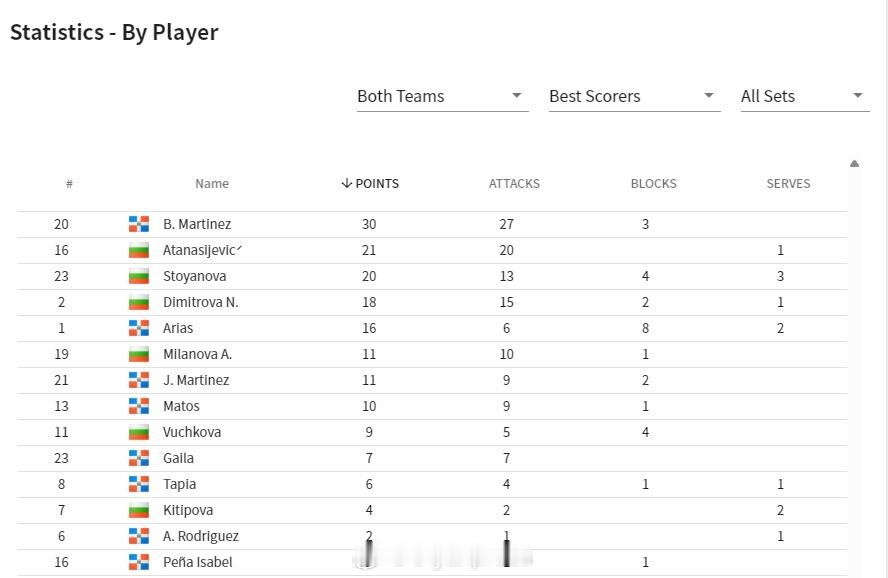Click the scrollbar up arrow
Viewport: 888px width, 578px height.
click(855, 164)
